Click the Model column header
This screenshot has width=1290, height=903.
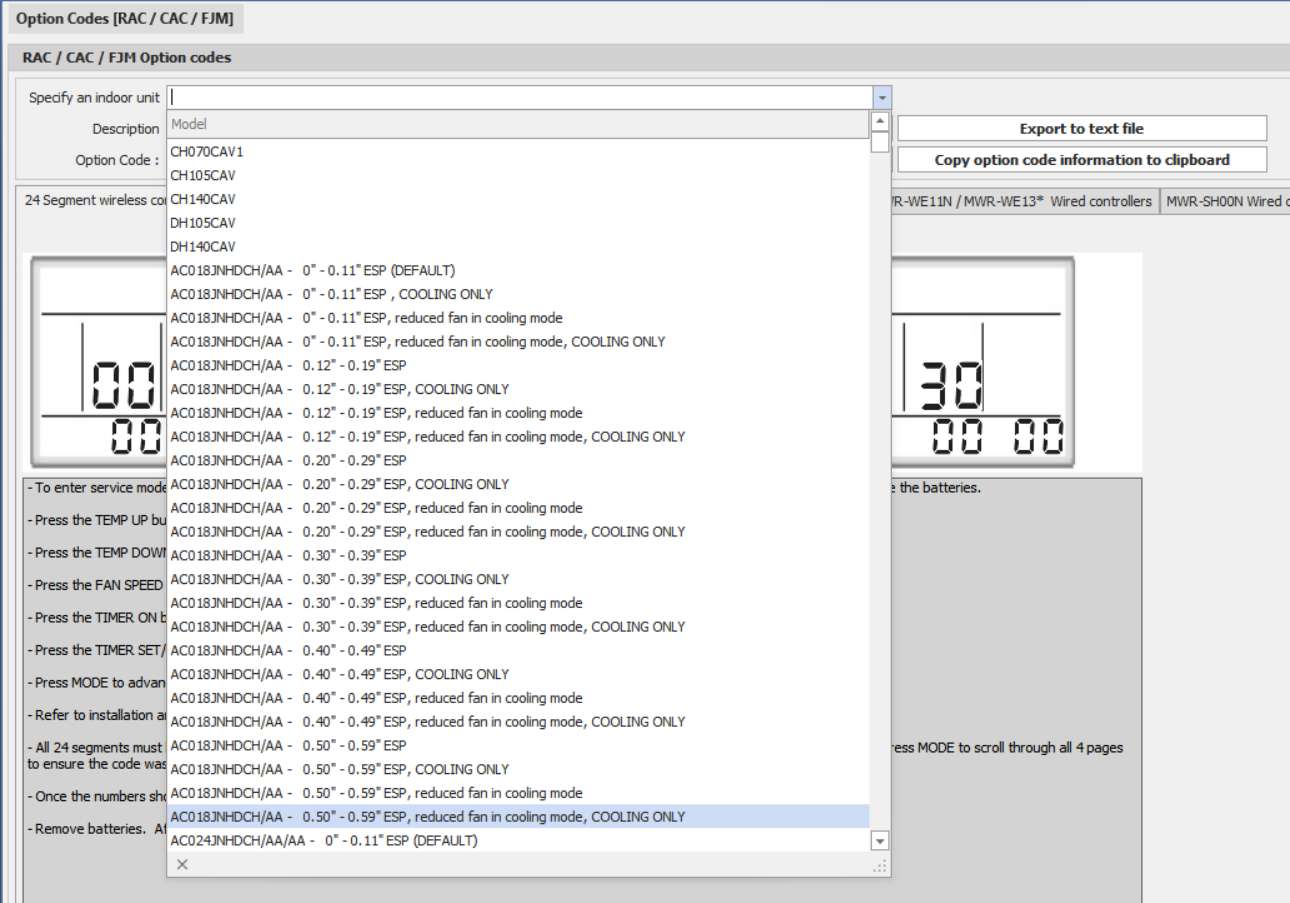pos(516,125)
